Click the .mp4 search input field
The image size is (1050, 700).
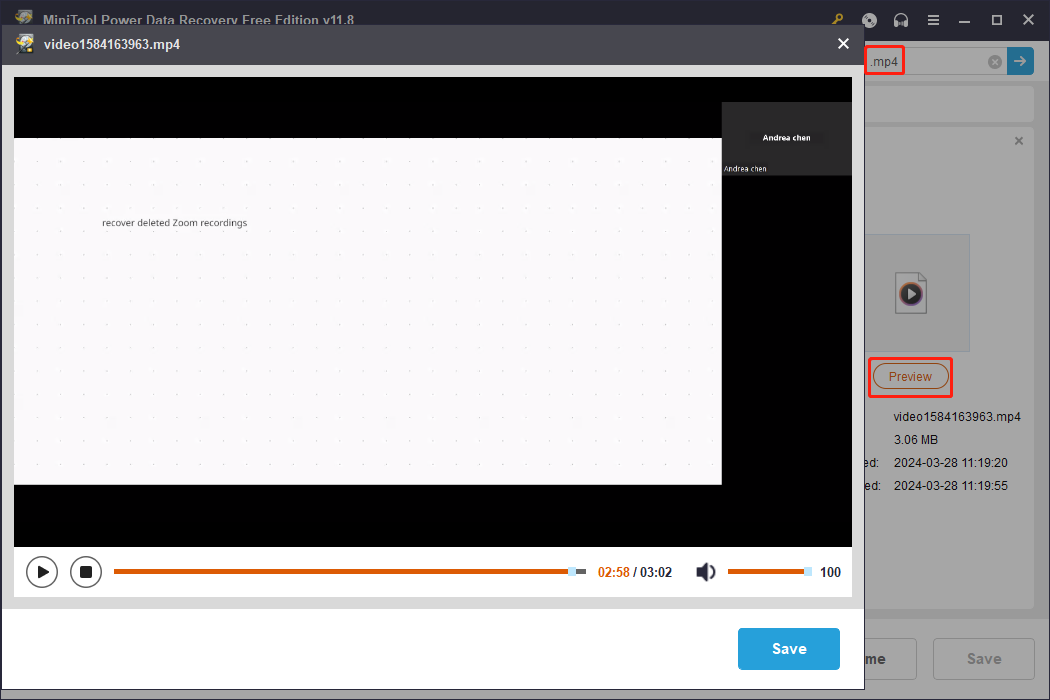pyautogui.click(x=936, y=61)
